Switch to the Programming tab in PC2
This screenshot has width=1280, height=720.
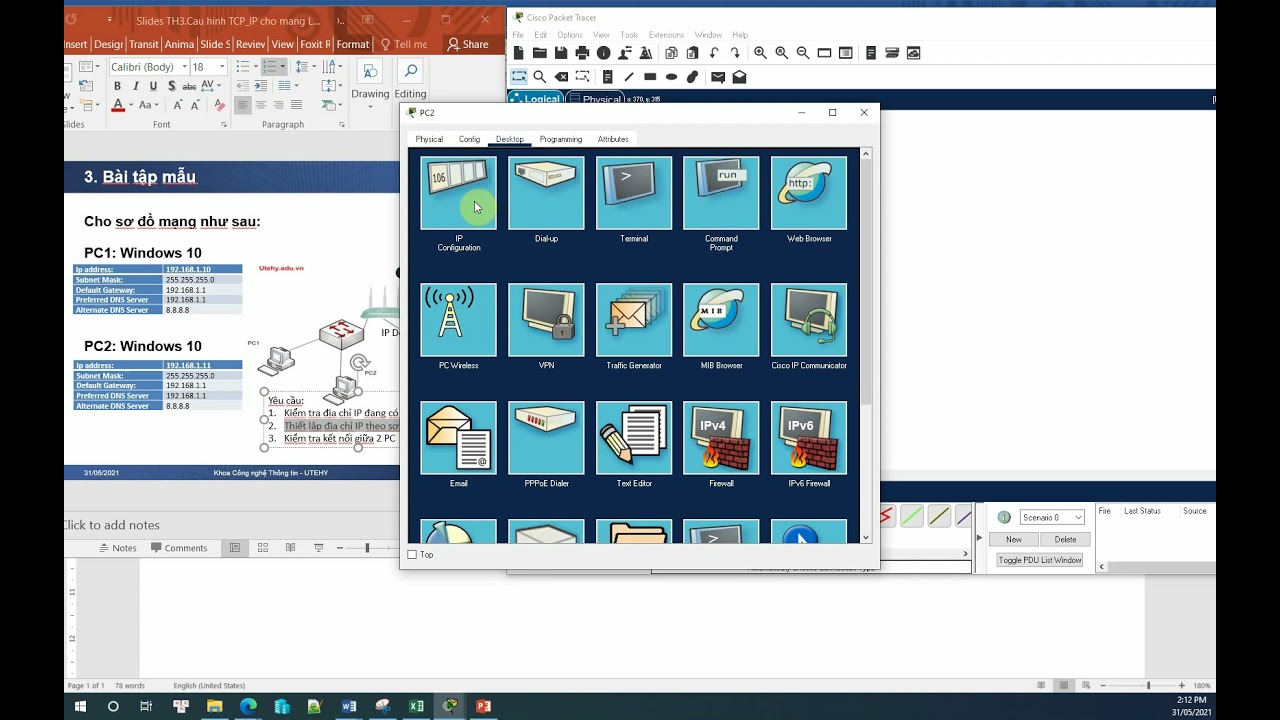(561, 139)
